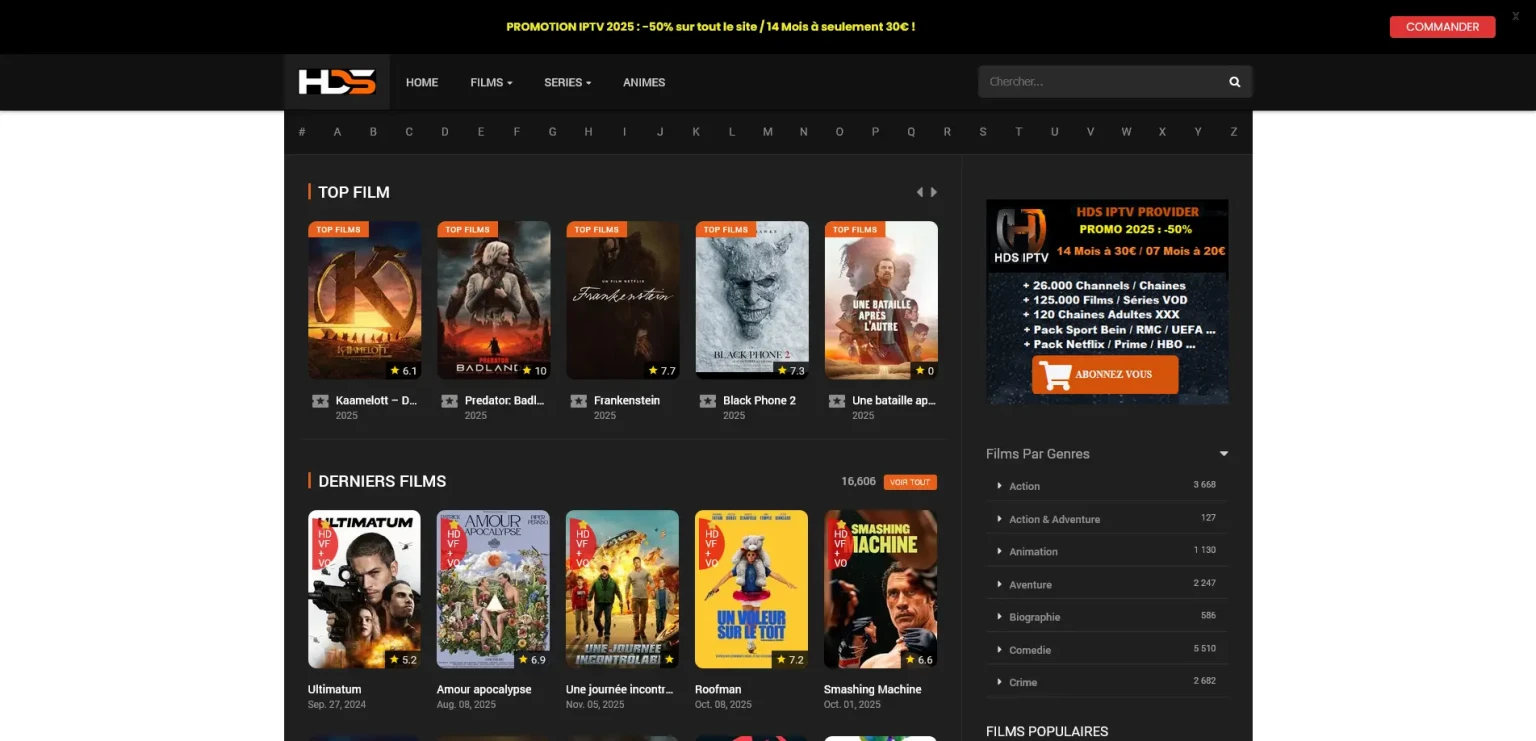Viewport: 1536px width, 741px height.
Task: Filter titles by letter A
Action: pyautogui.click(x=337, y=132)
